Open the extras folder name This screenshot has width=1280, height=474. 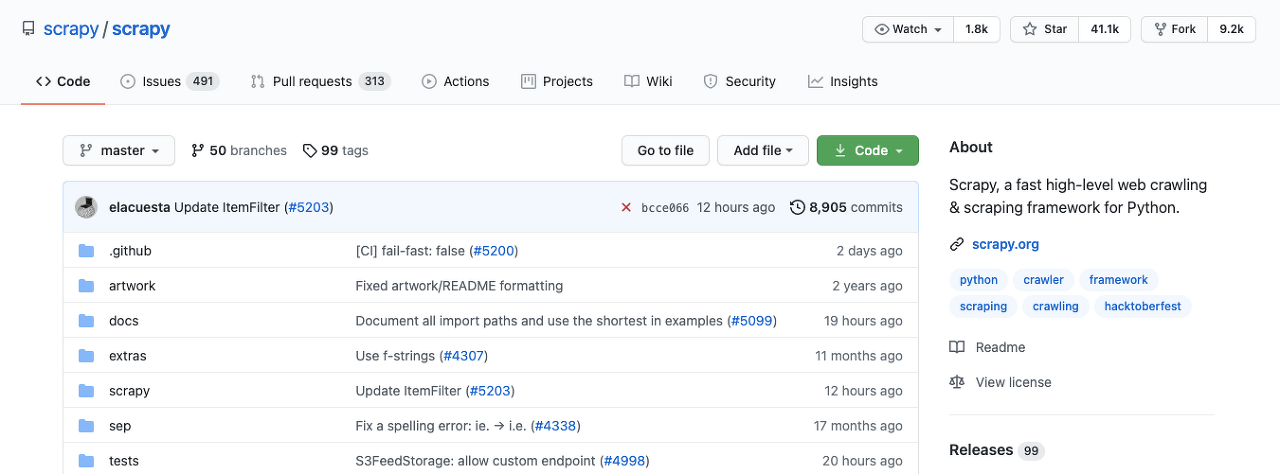(x=128, y=356)
